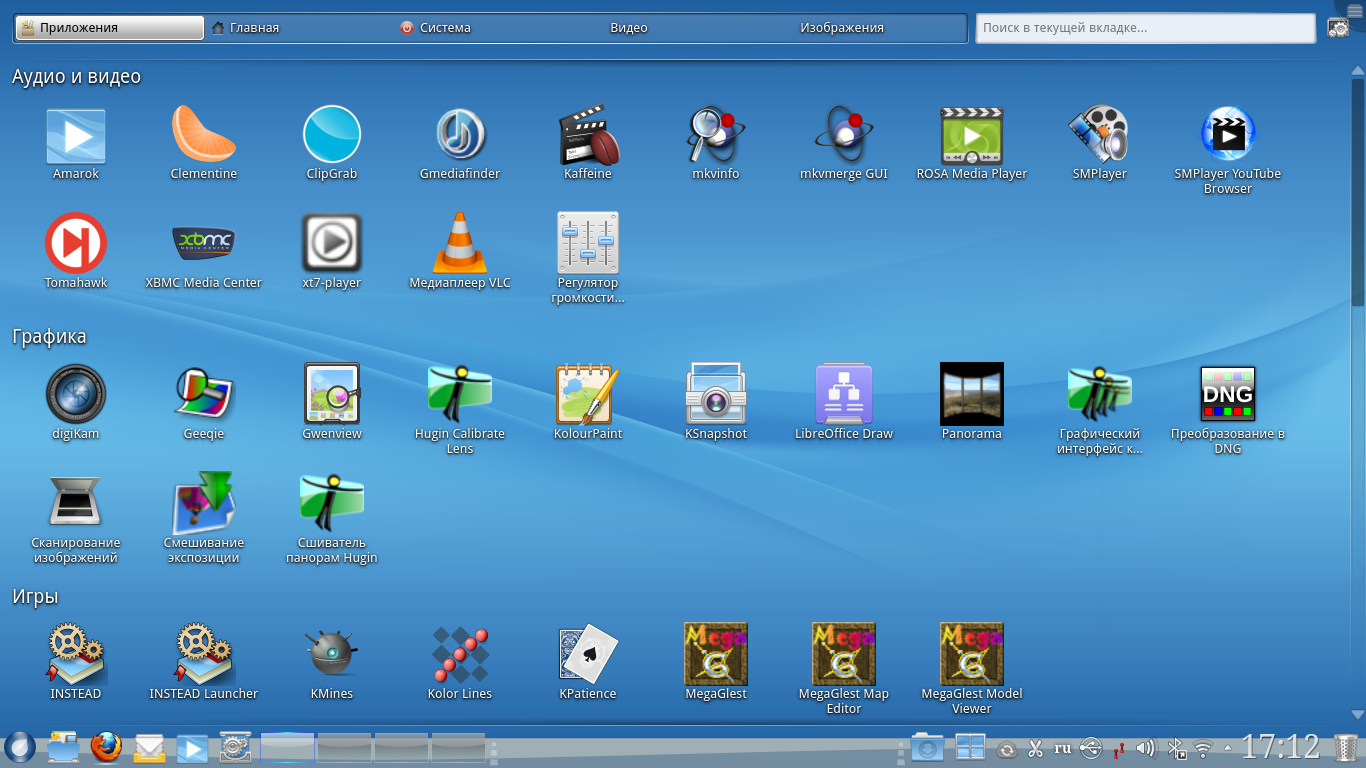Open the volume control in system tray
Image resolution: width=1366 pixels, height=768 pixels.
click(1147, 748)
